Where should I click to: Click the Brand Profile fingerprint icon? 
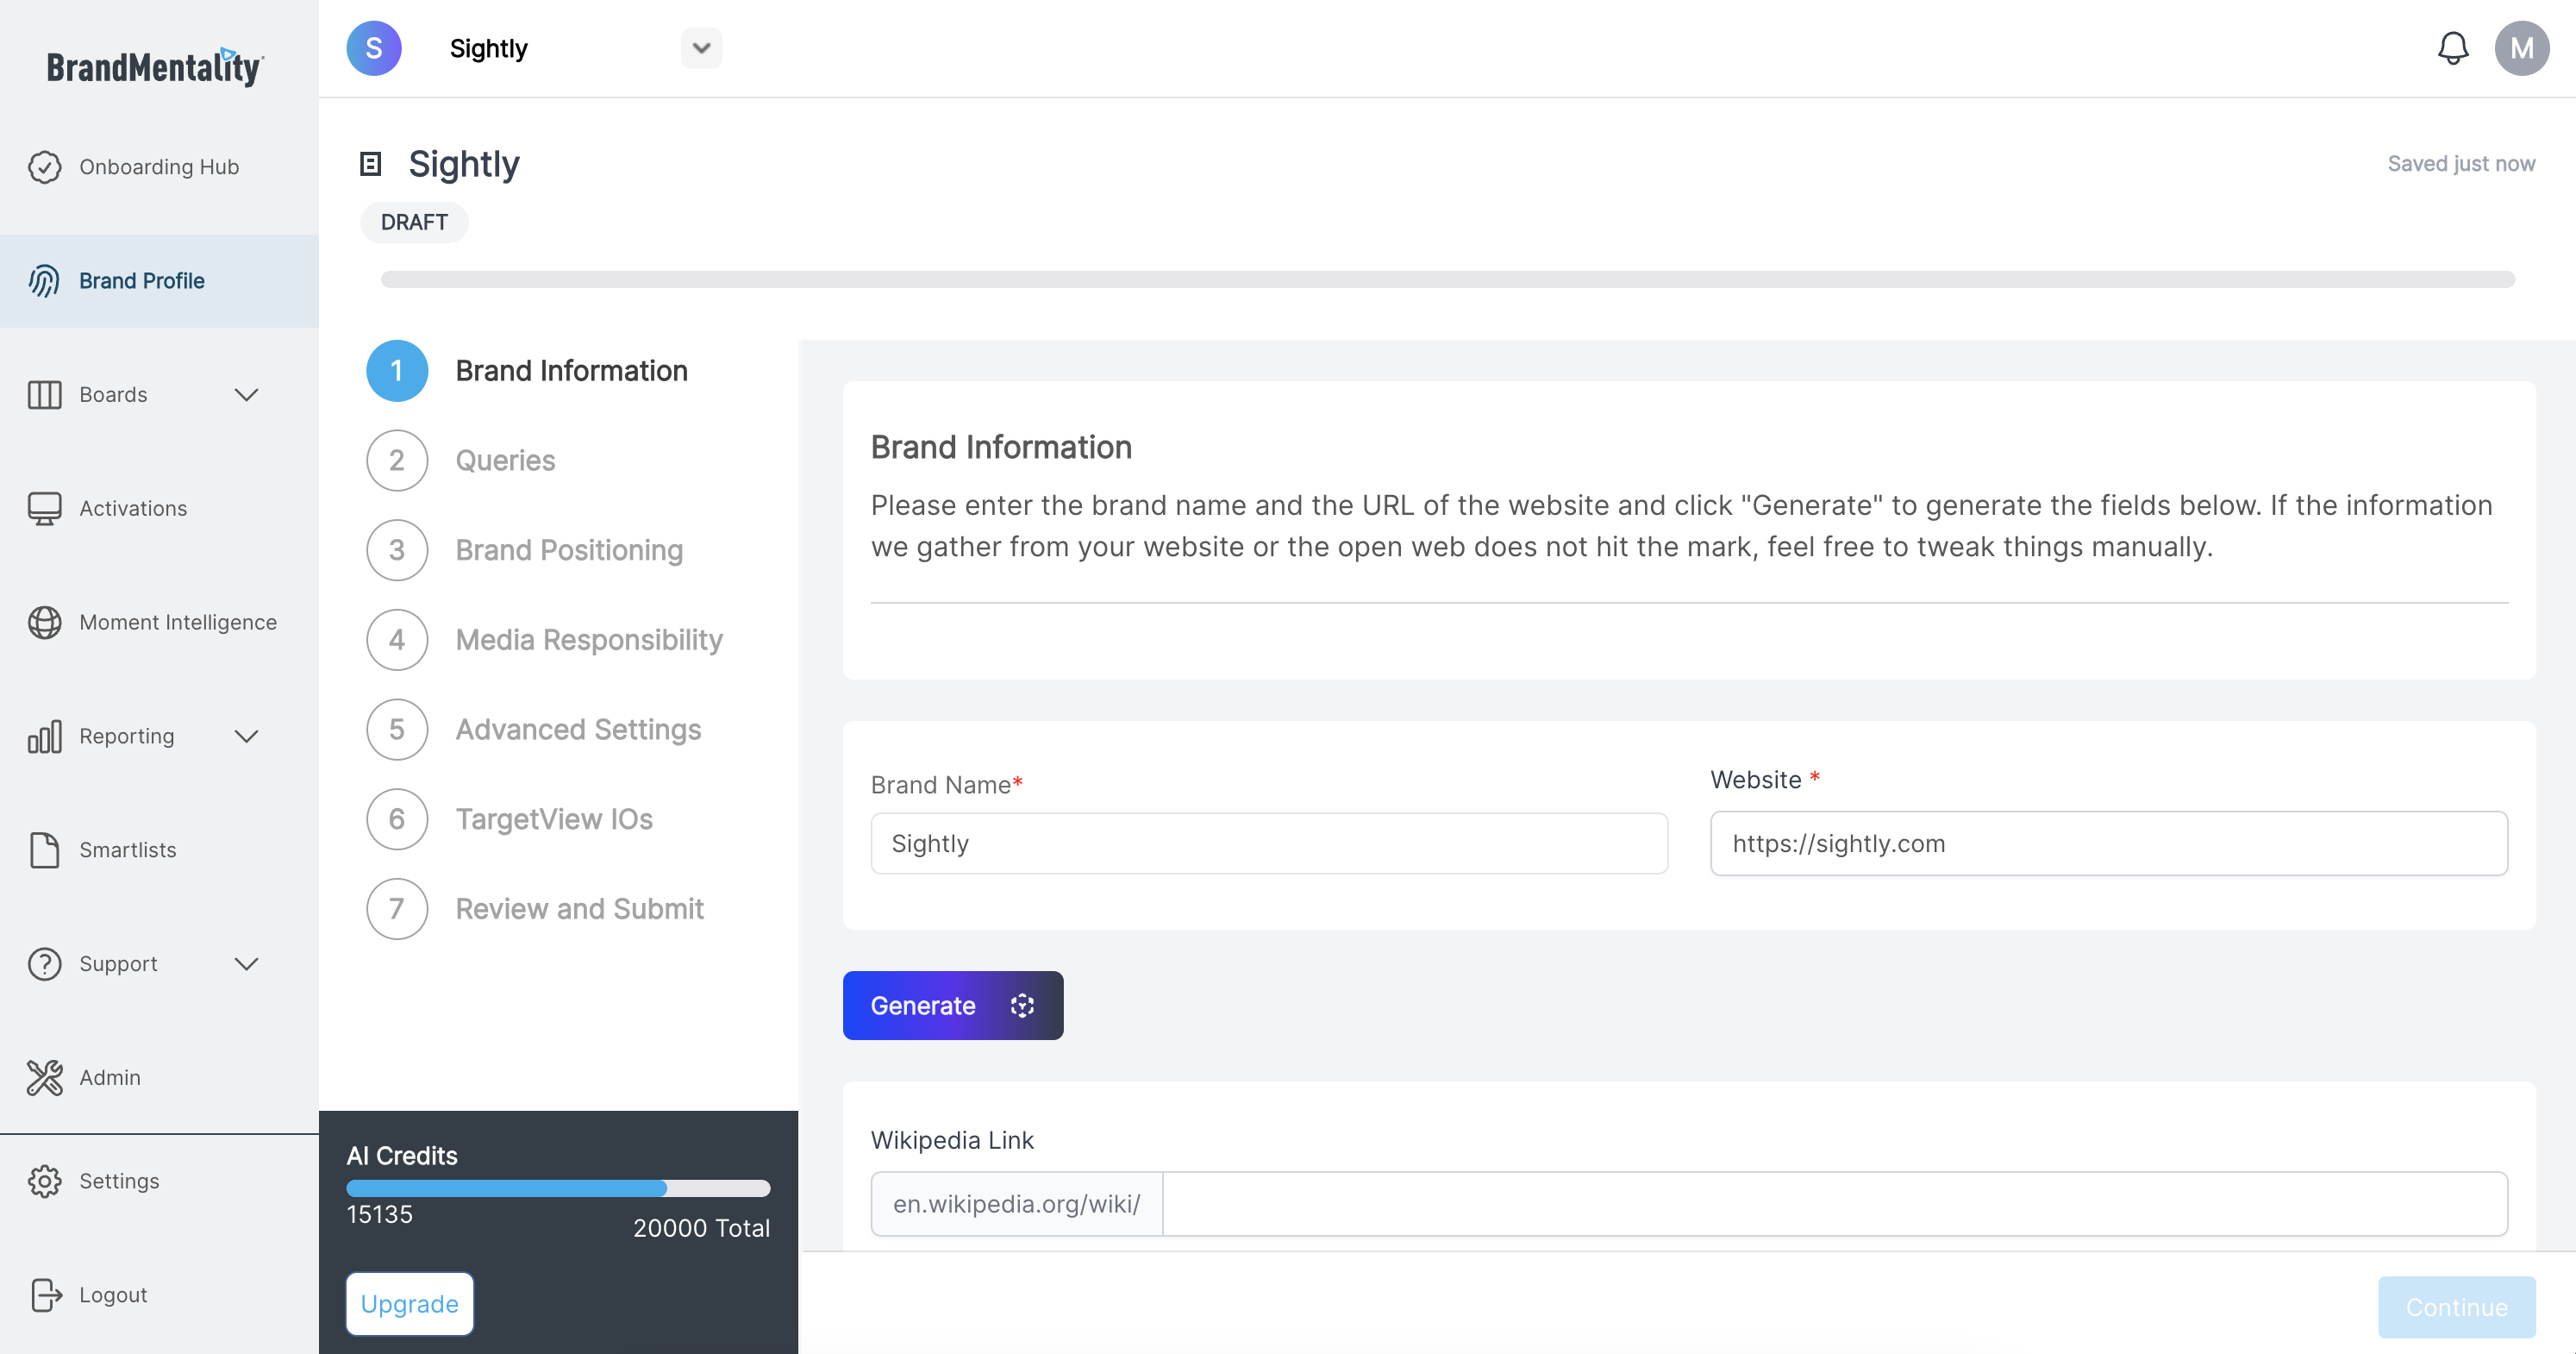[44, 281]
